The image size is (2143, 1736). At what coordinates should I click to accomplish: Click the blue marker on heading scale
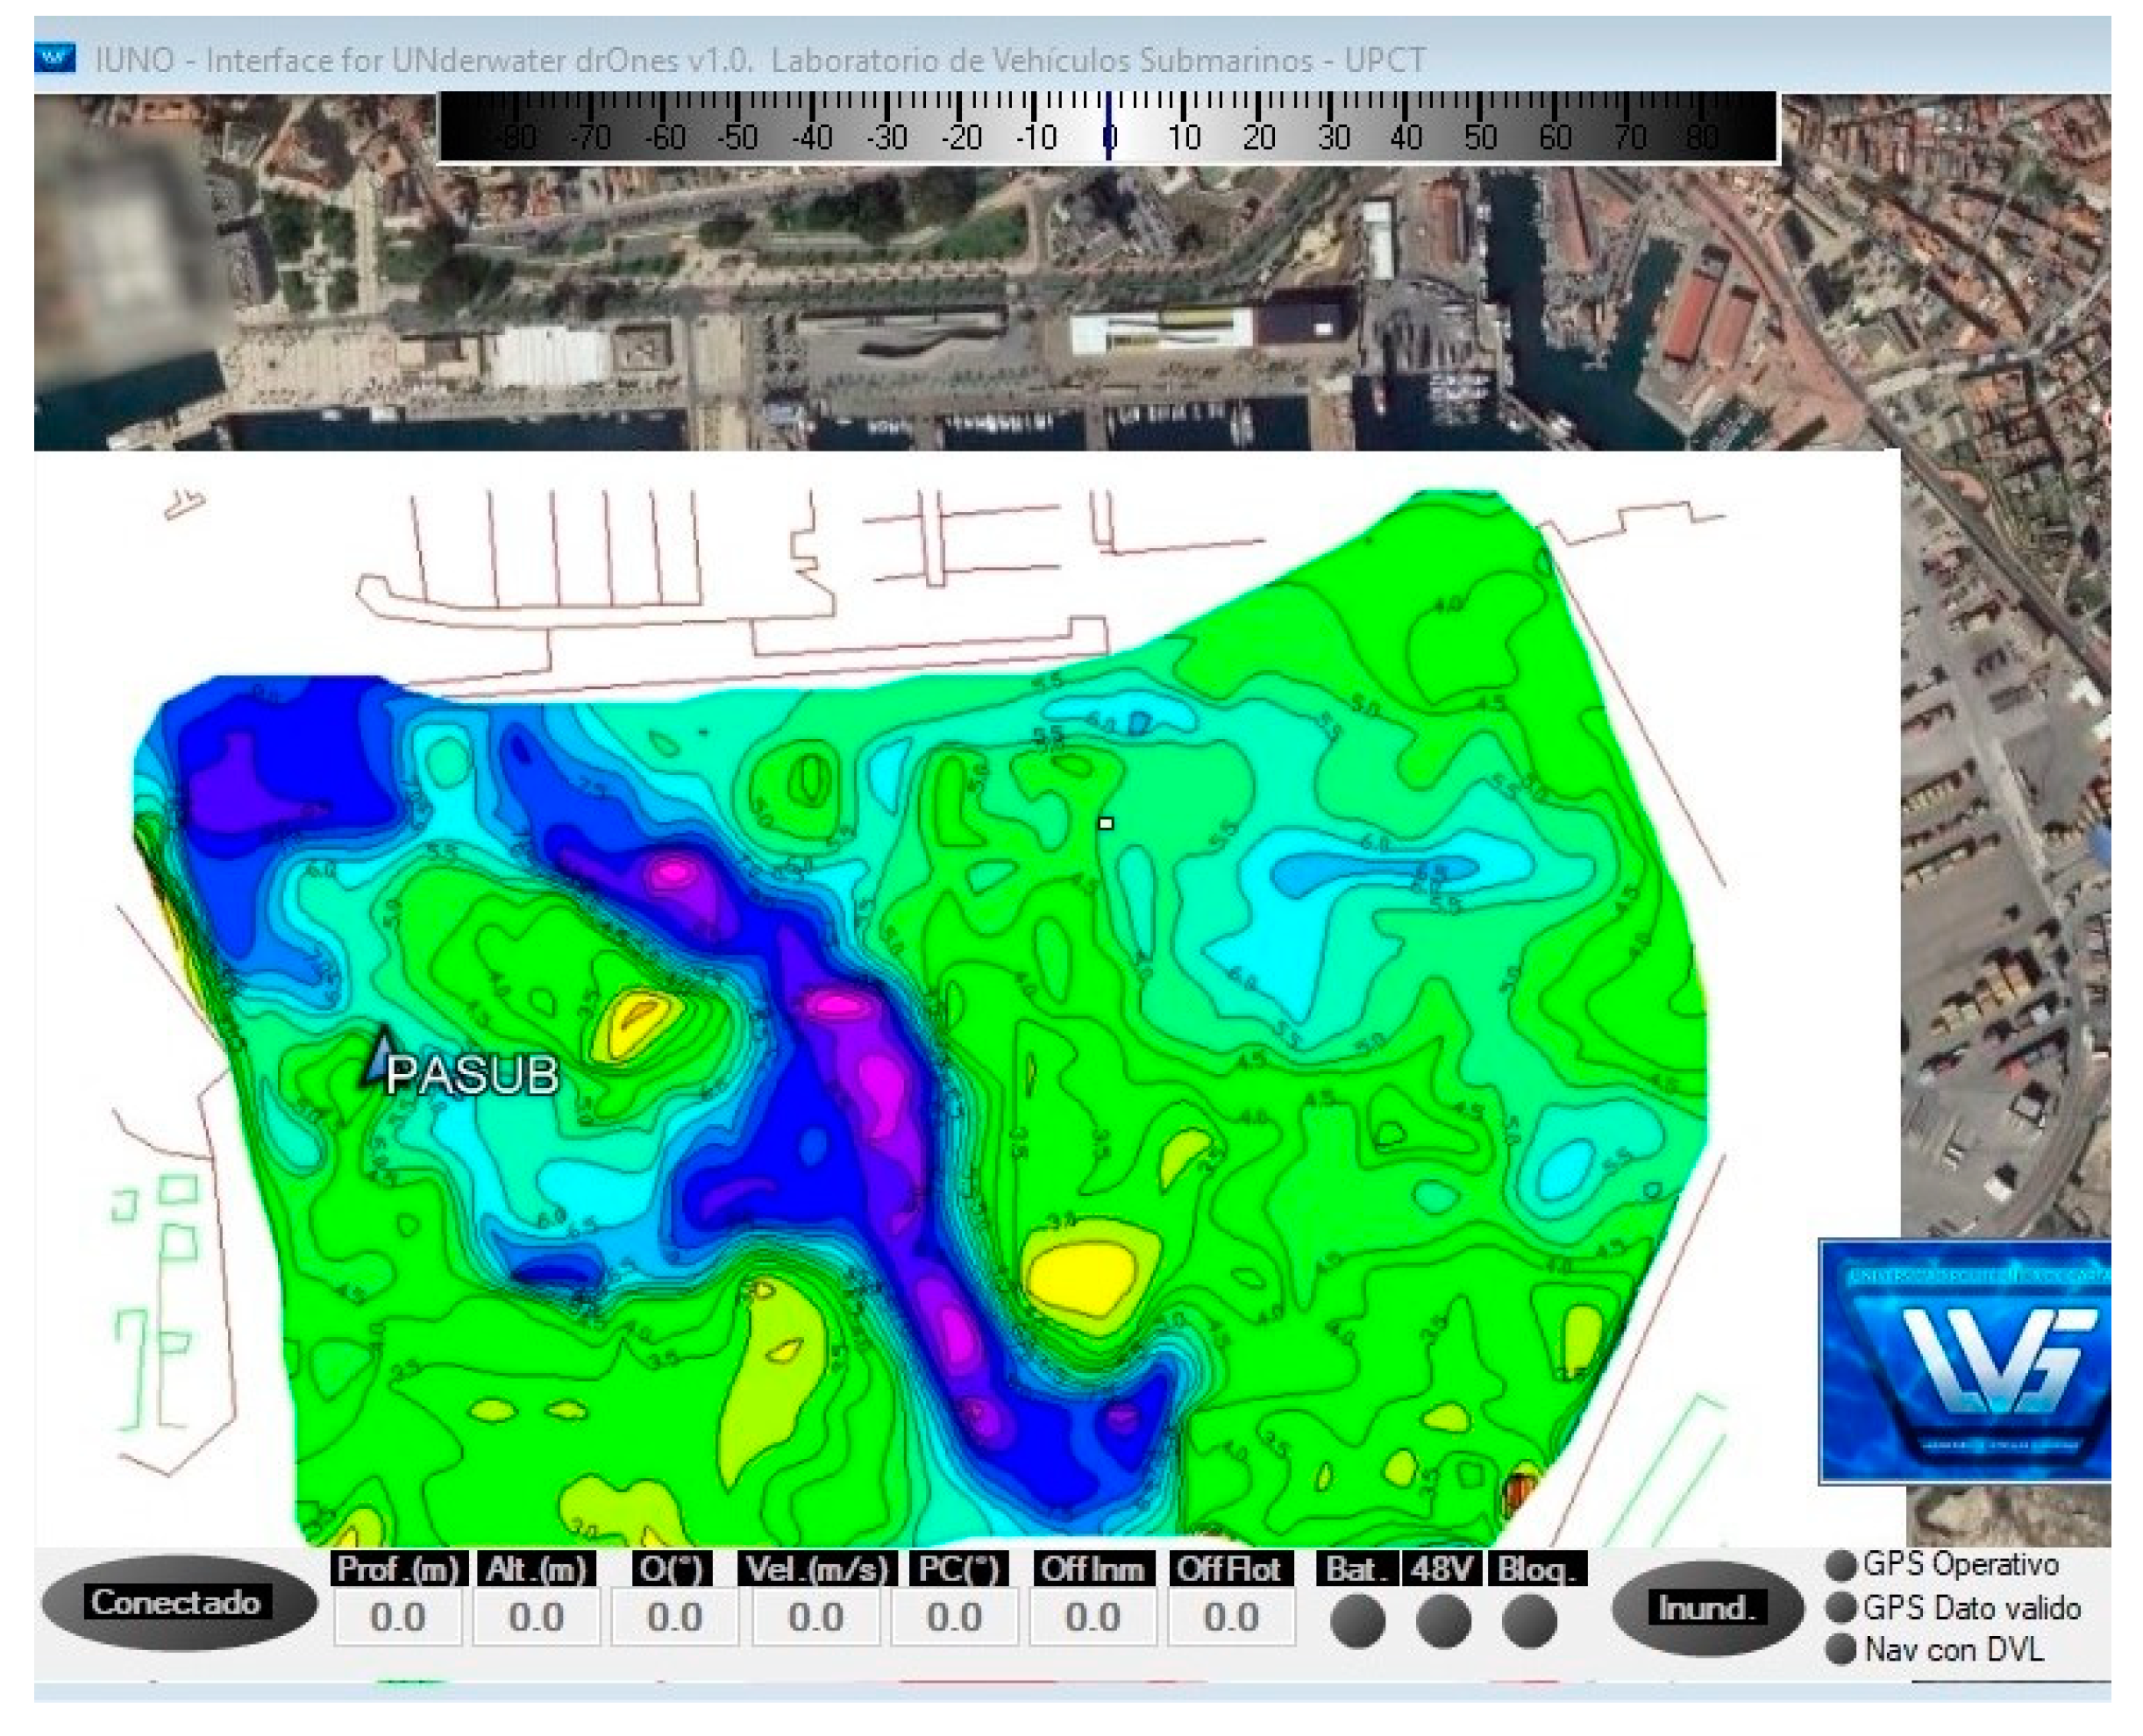pyautogui.click(x=1108, y=125)
